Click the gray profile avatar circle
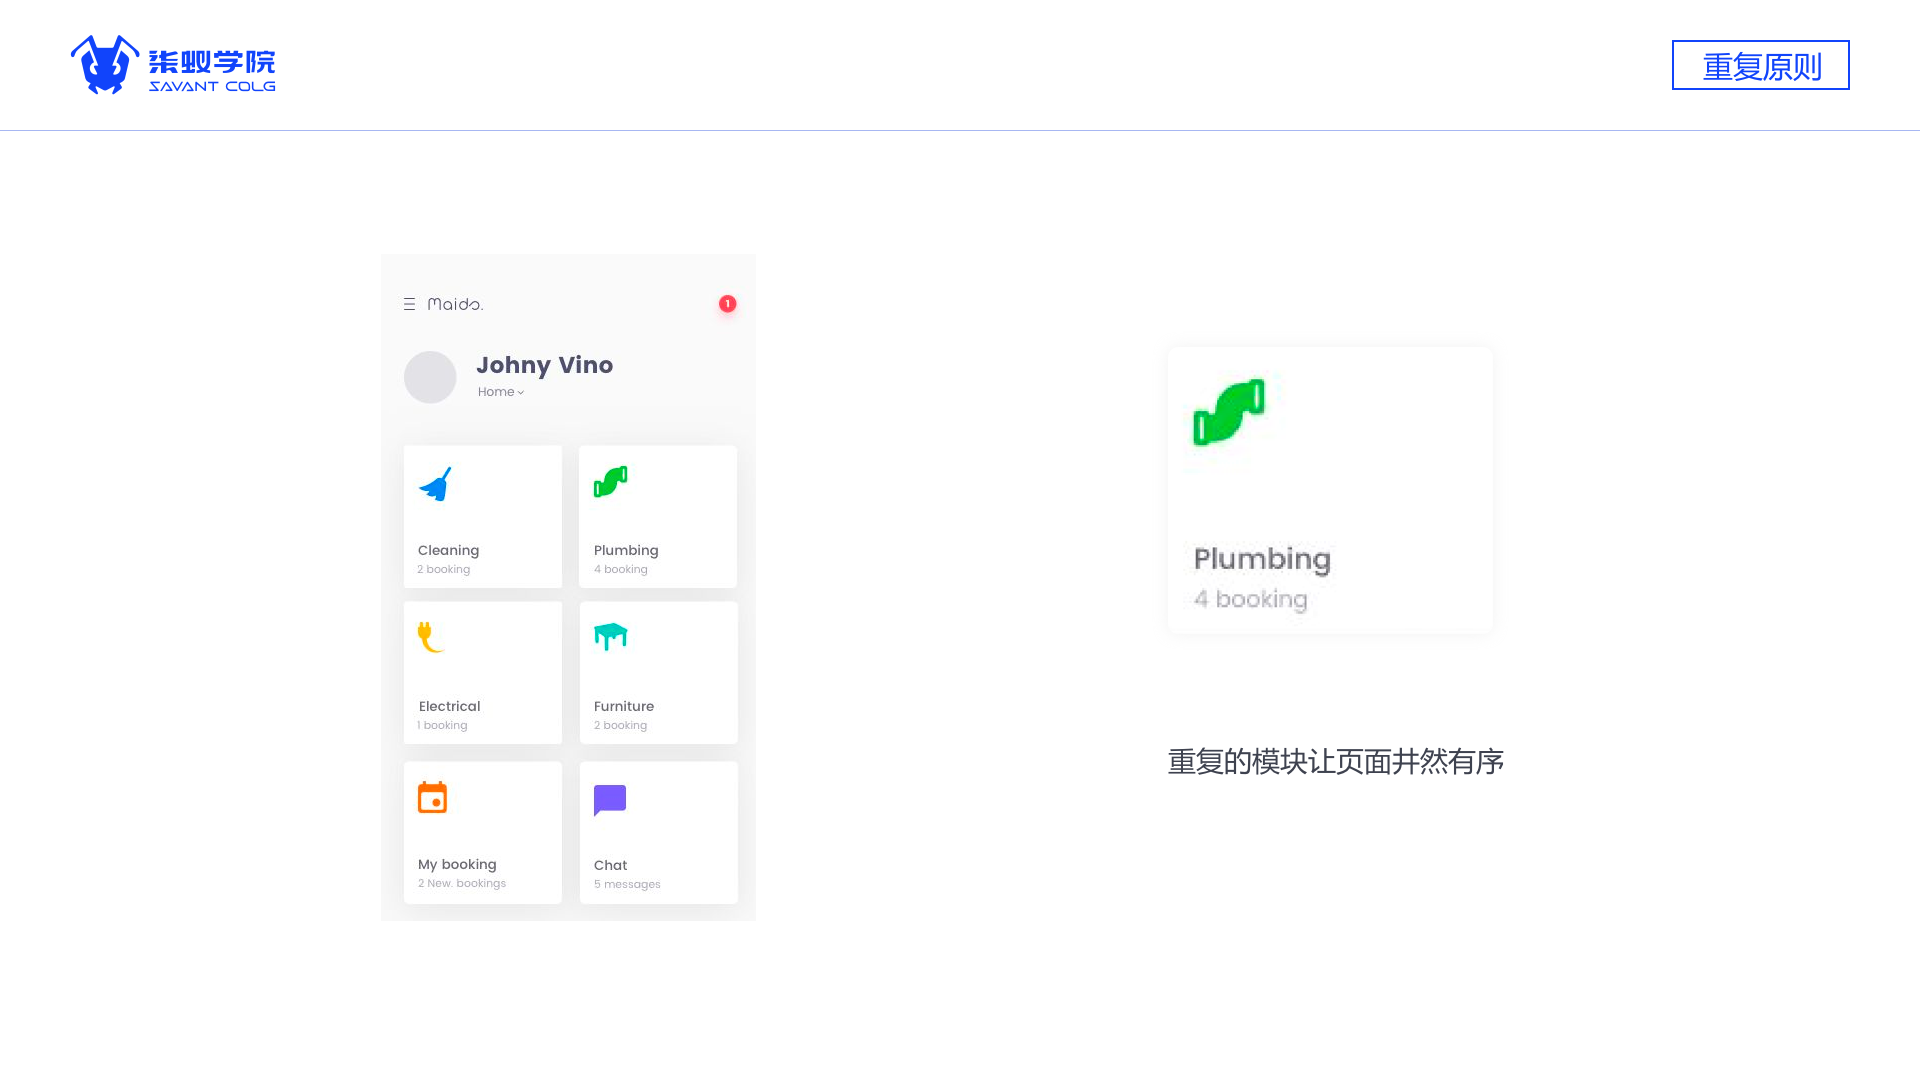This screenshot has width=1920, height=1080. (x=430, y=377)
